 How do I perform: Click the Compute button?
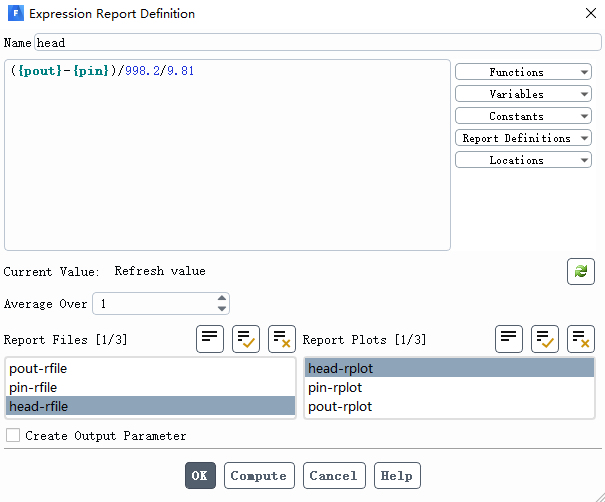[x=259, y=475]
